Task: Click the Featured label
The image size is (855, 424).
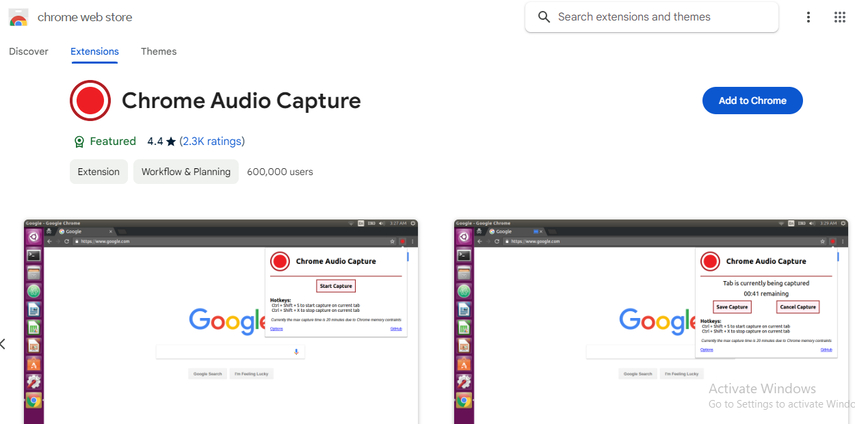Action: [x=113, y=141]
